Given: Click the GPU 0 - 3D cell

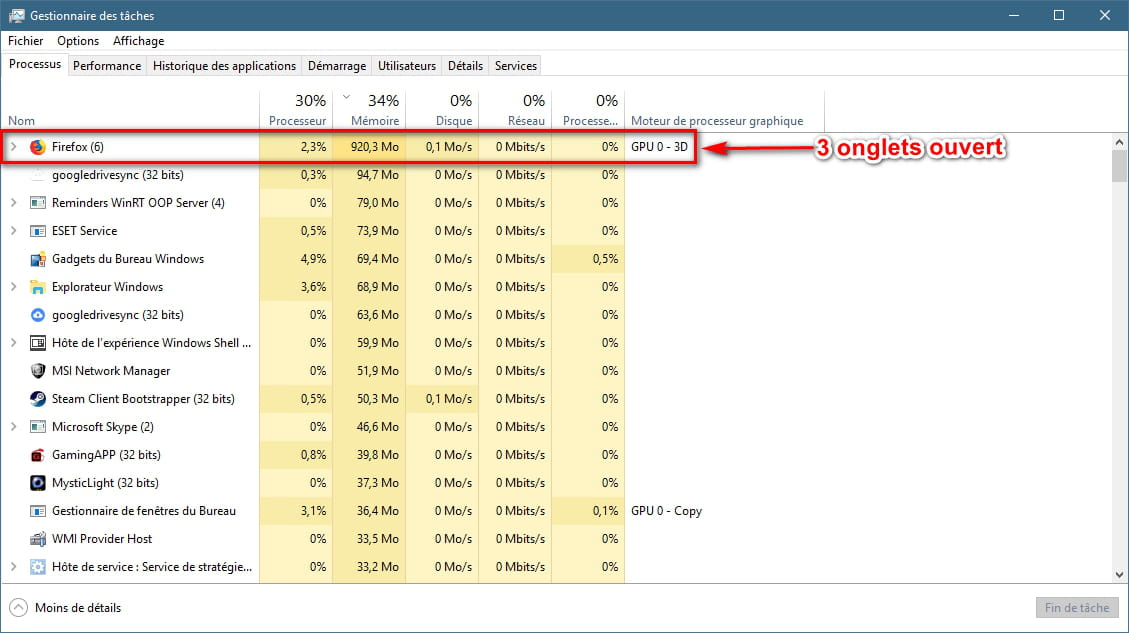Looking at the screenshot, I should (x=659, y=147).
